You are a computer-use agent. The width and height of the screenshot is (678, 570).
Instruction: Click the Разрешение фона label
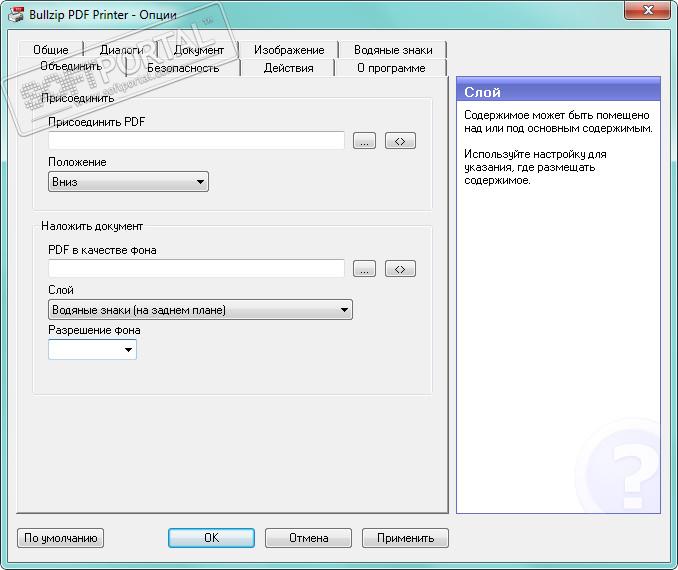pyautogui.click(x=94, y=330)
